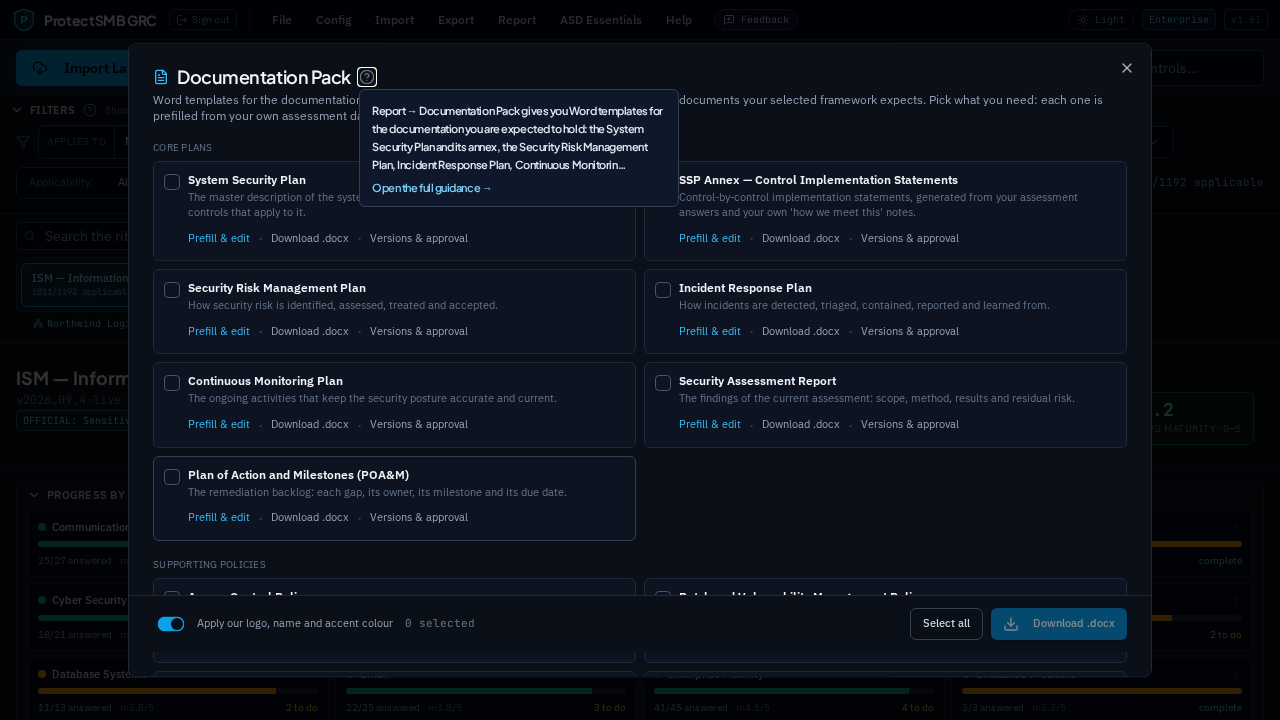Collapse the Progress By section
This screenshot has height=720, width=1280.
(34, 495)
